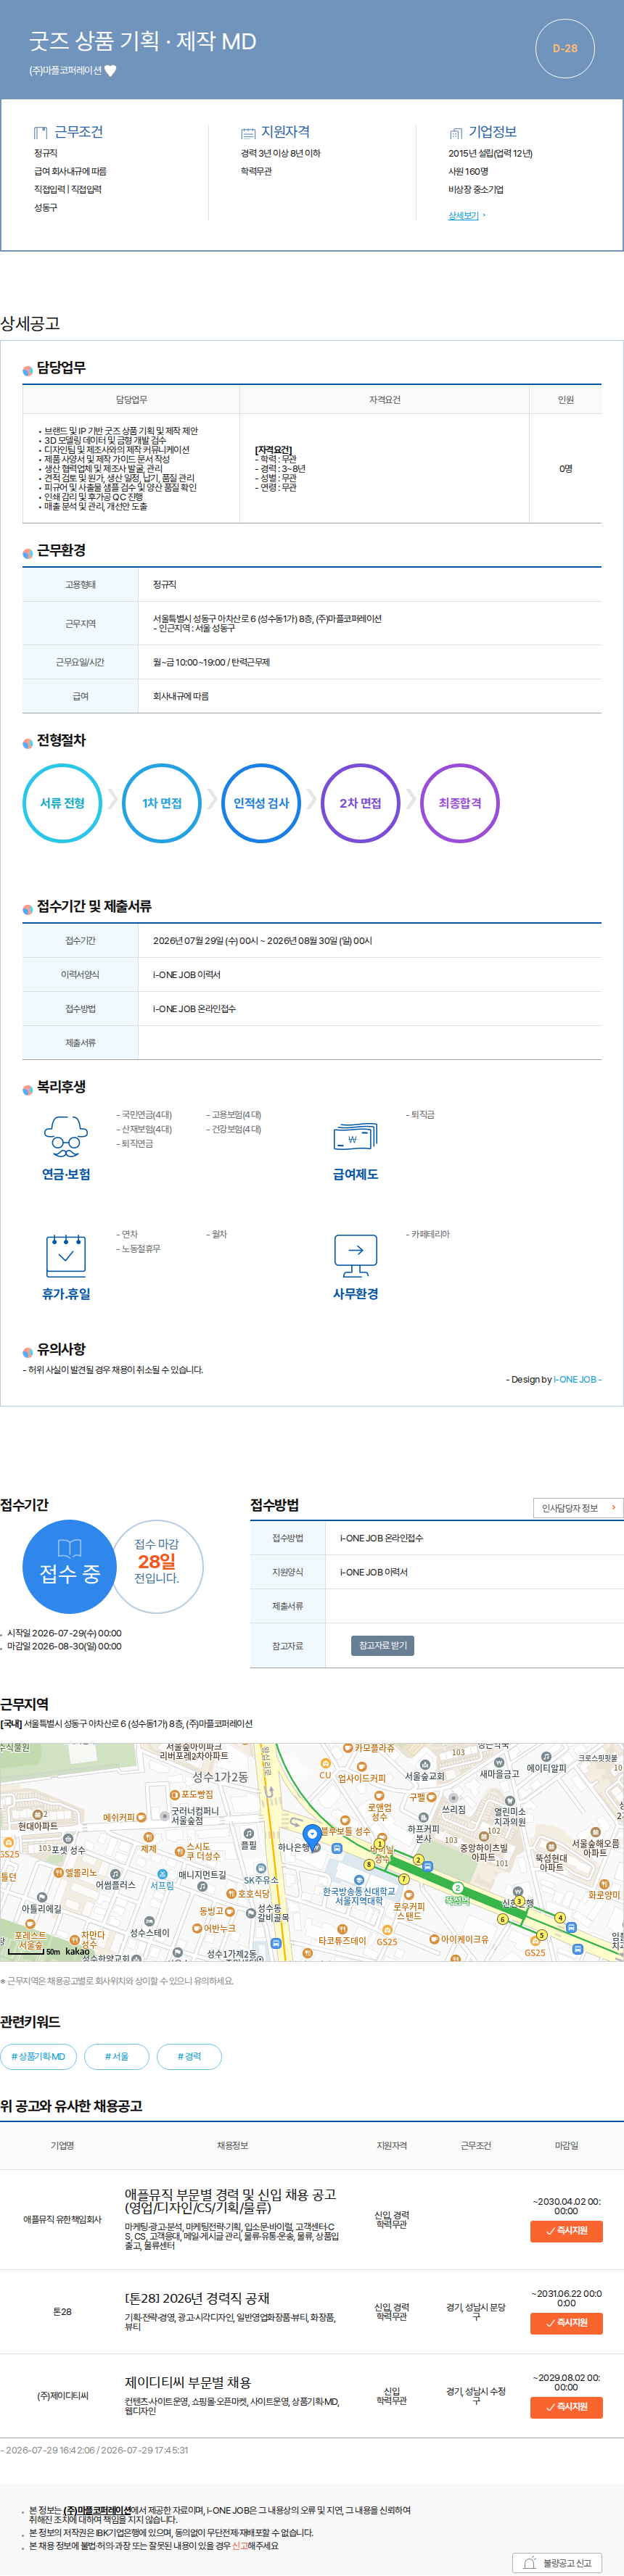Click the D-28 deadline badge

565,48
